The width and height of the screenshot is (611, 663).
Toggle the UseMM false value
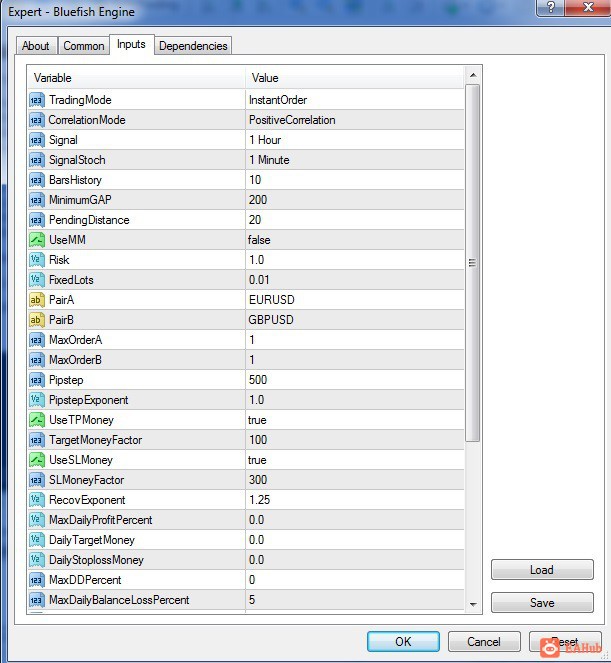tap(354, 240)
